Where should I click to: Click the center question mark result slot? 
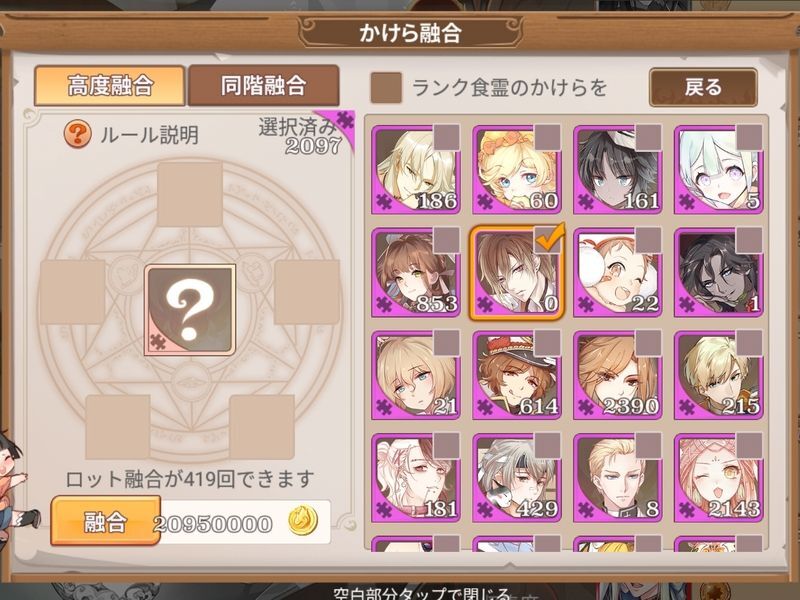click(190, 310)
